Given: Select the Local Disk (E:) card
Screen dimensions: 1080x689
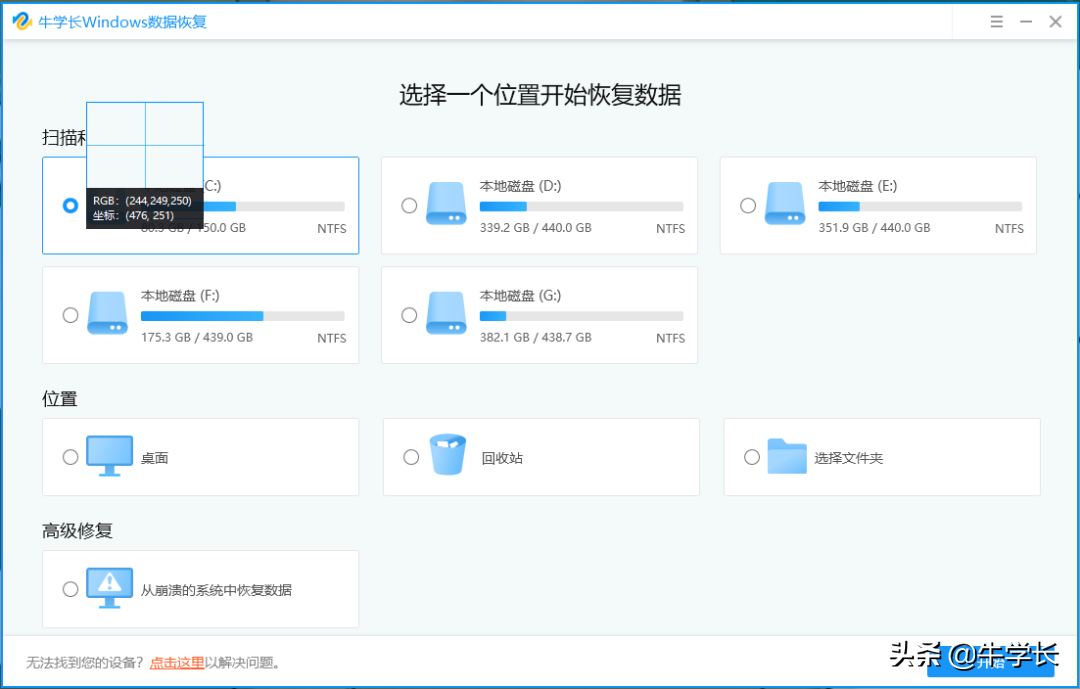Looking at the screenshot, I should (878, 205).
